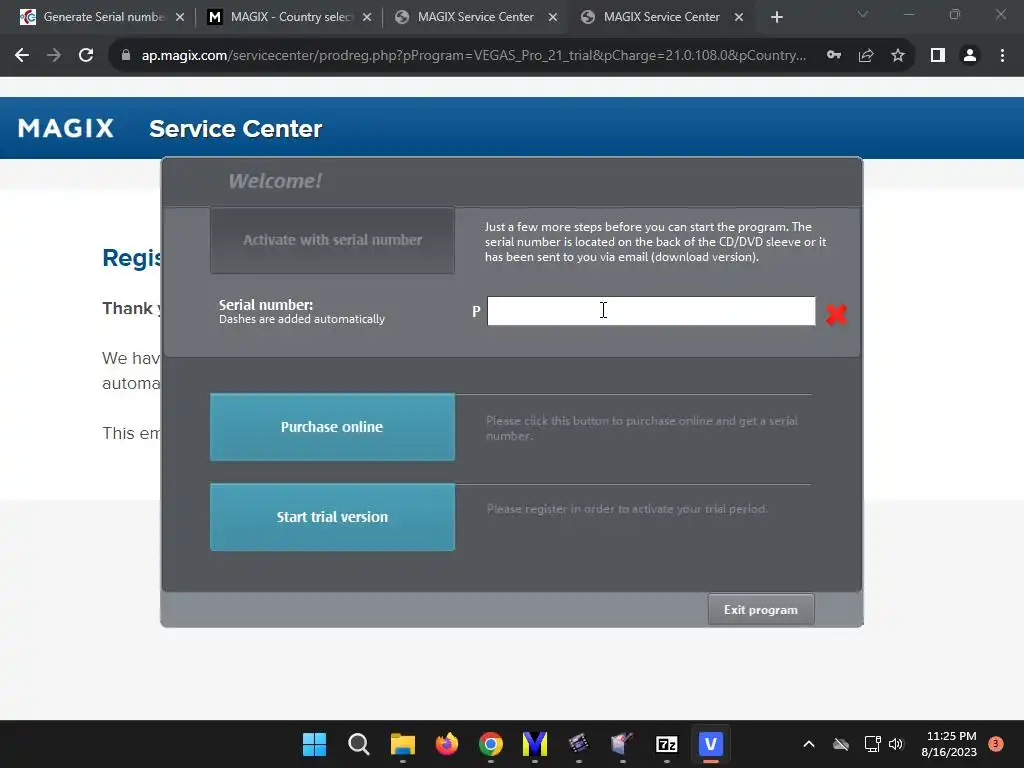1024x768 pixels.
Task: Click the red X next to serial field
Action: coord(836,314)
